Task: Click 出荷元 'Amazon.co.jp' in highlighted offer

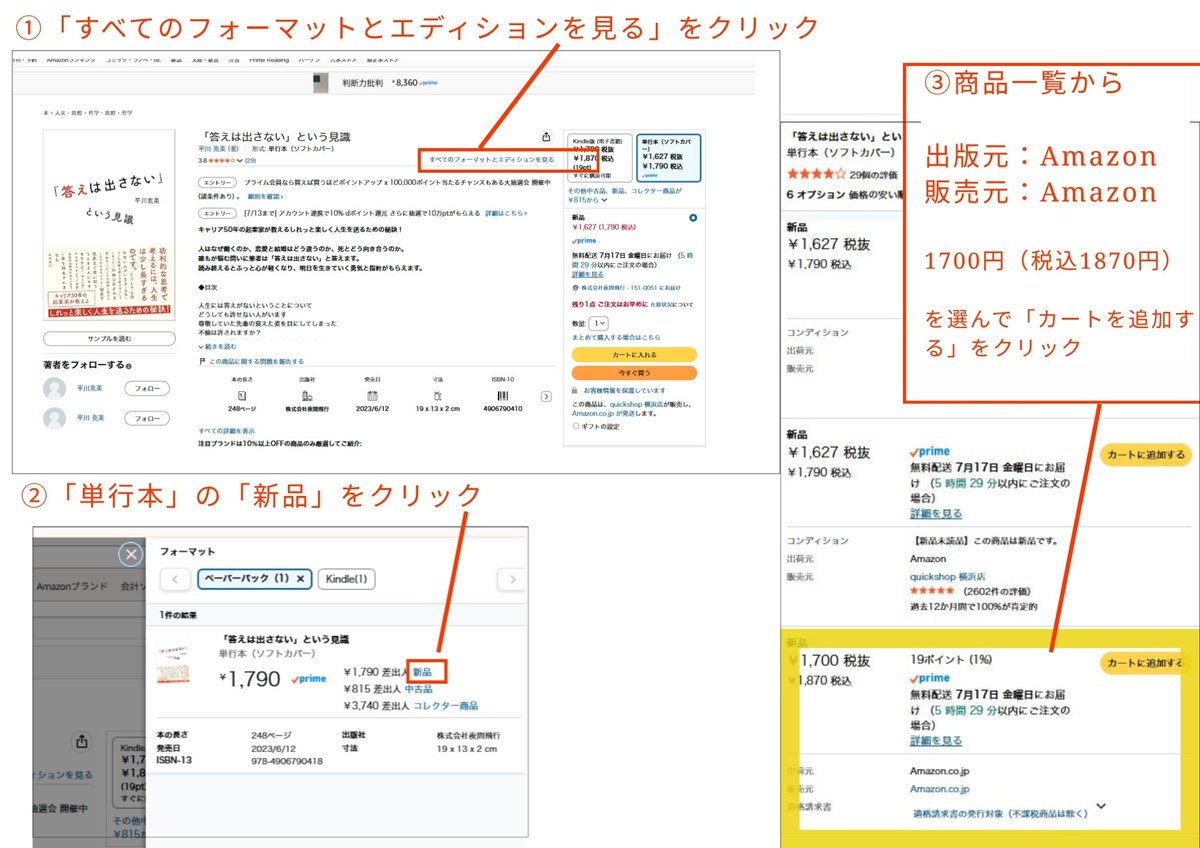Action: tap(940, 771)
